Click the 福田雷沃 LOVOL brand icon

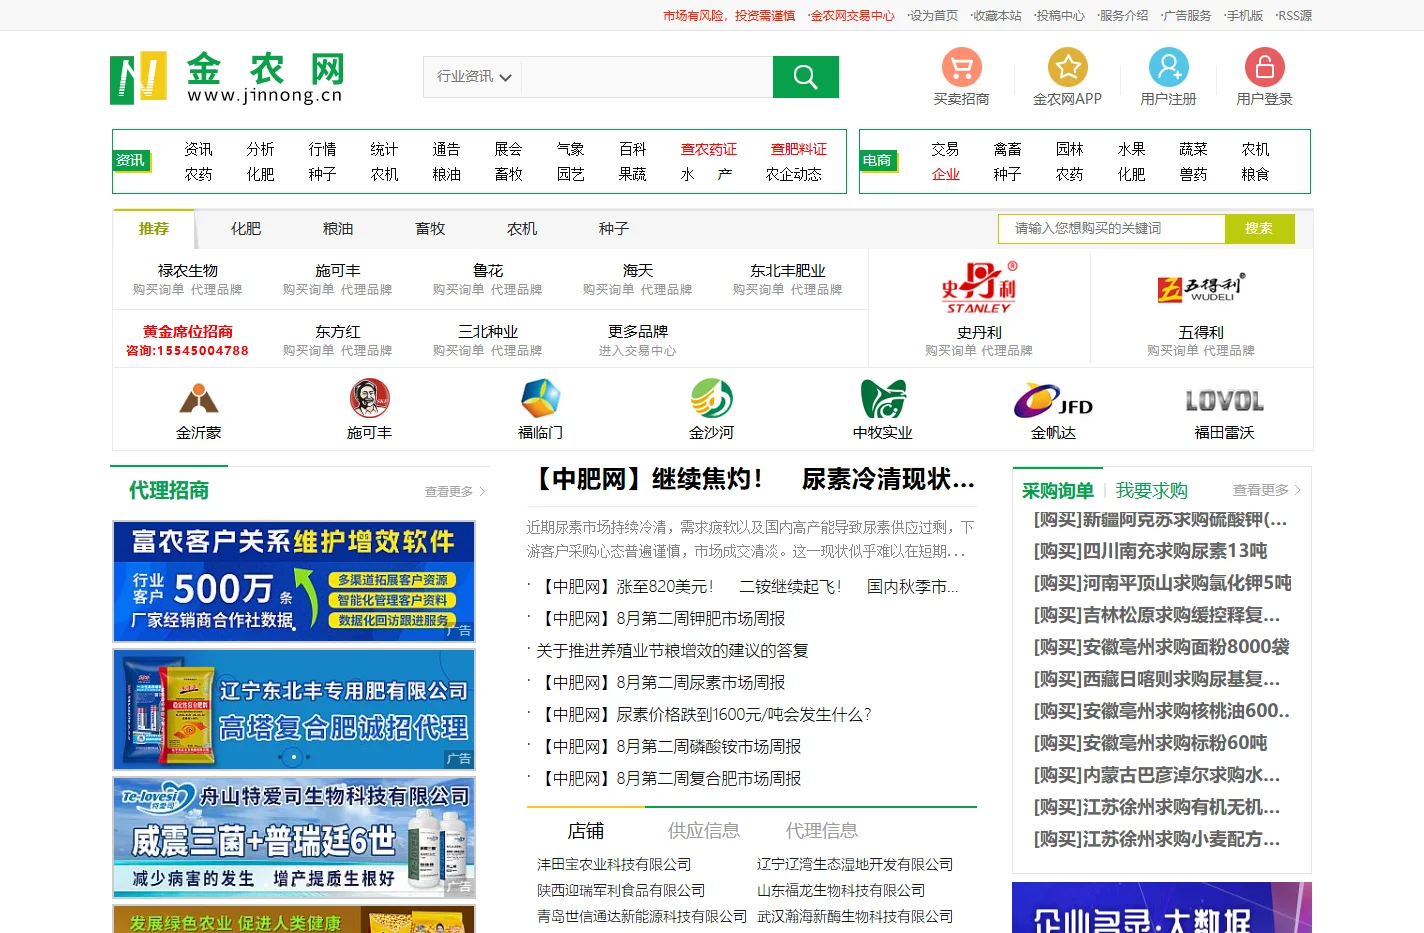tap(1224, 401)
